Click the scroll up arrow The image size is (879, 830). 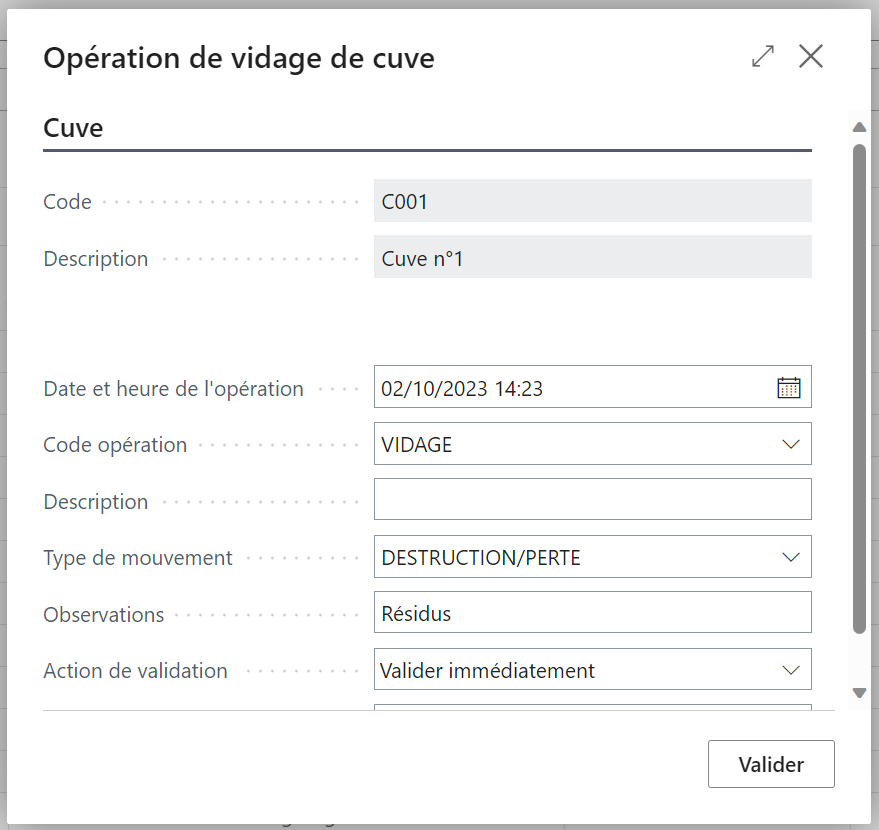[859, 127]
